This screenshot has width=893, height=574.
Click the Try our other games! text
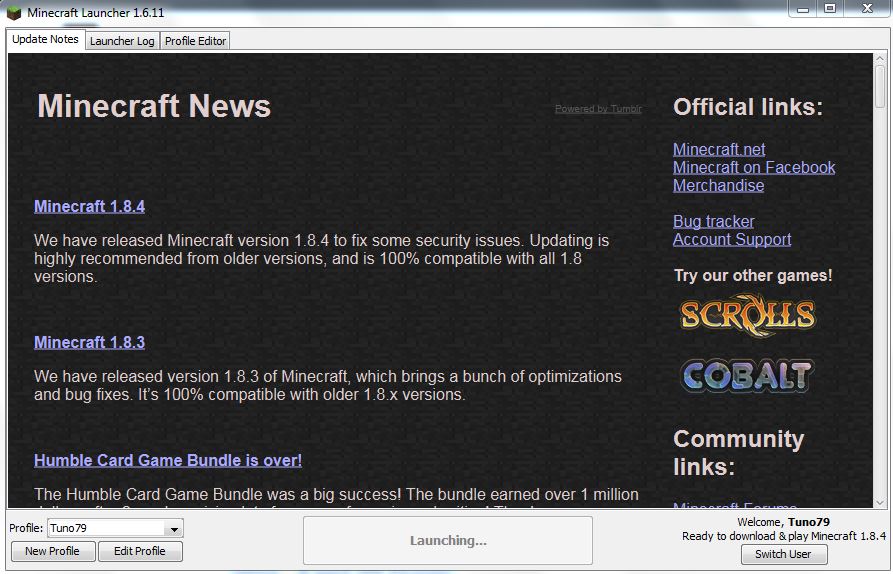point(753,276)
